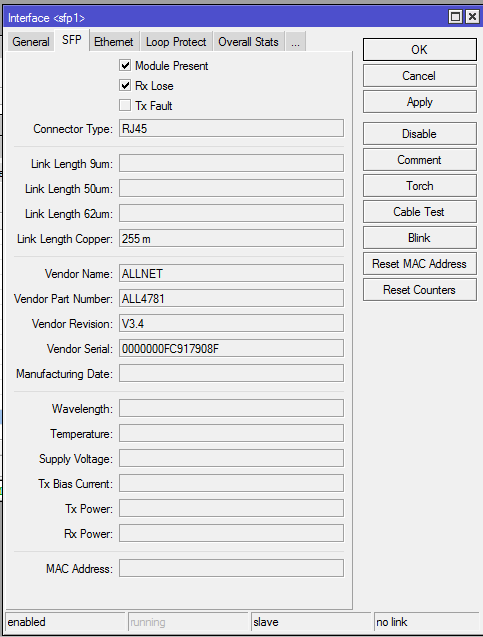The image size is (483, 637).
Task: Click the Vendor Part Number field ALL4781
Action: (x=231, y=299)
